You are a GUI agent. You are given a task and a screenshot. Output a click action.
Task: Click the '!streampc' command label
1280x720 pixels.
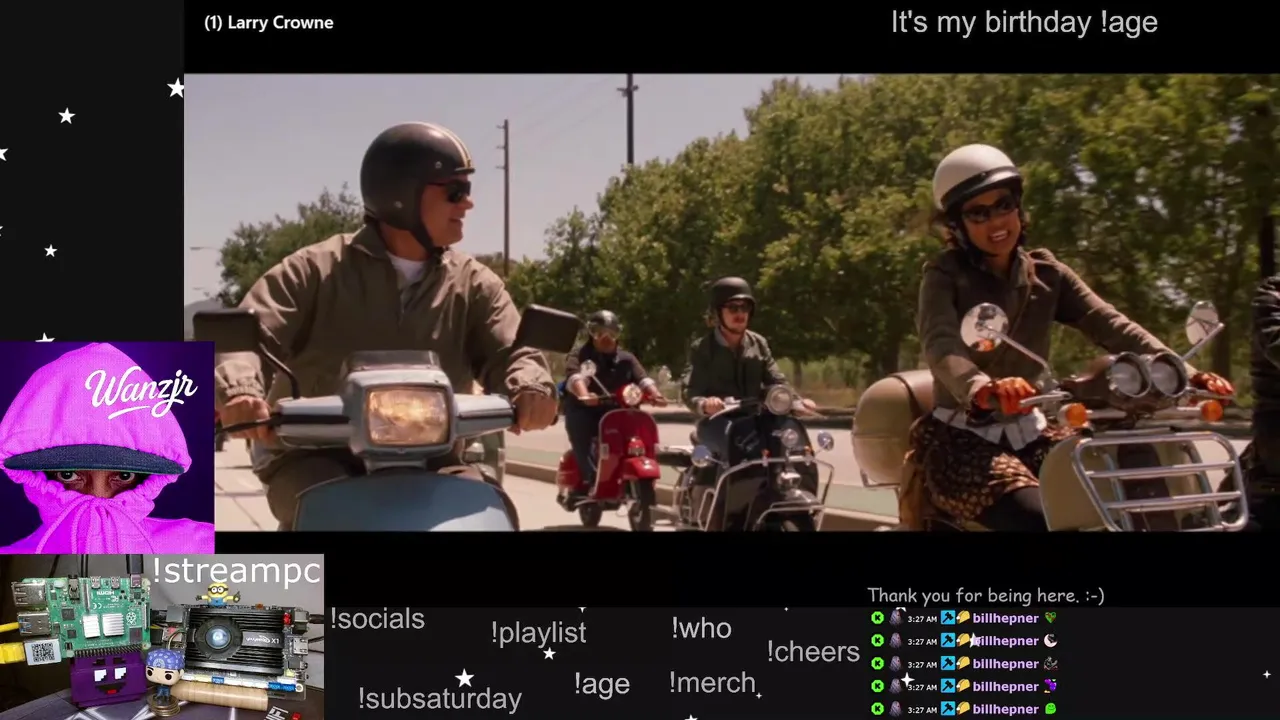[x=236, y=571]
